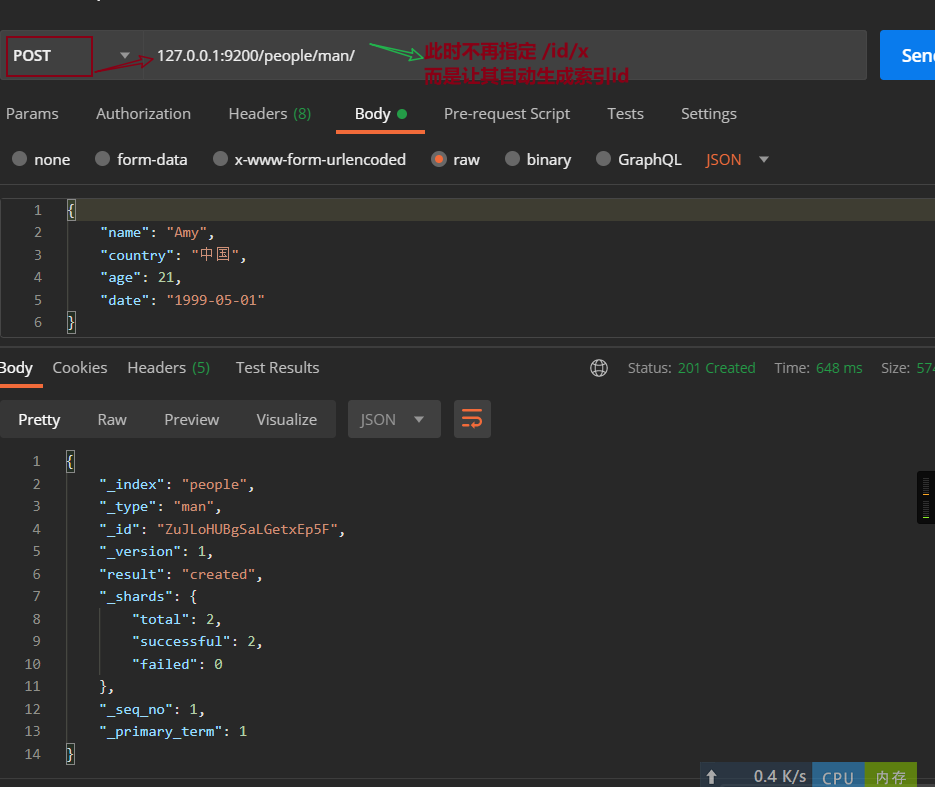The height and width of the screenshot is (787, 935).
Task: Switch to Preview response view
Action: coord(191,420)
